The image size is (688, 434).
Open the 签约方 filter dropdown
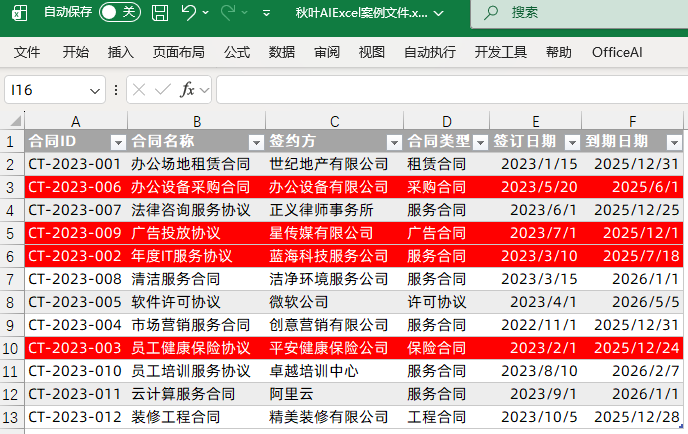click(394, 142)
